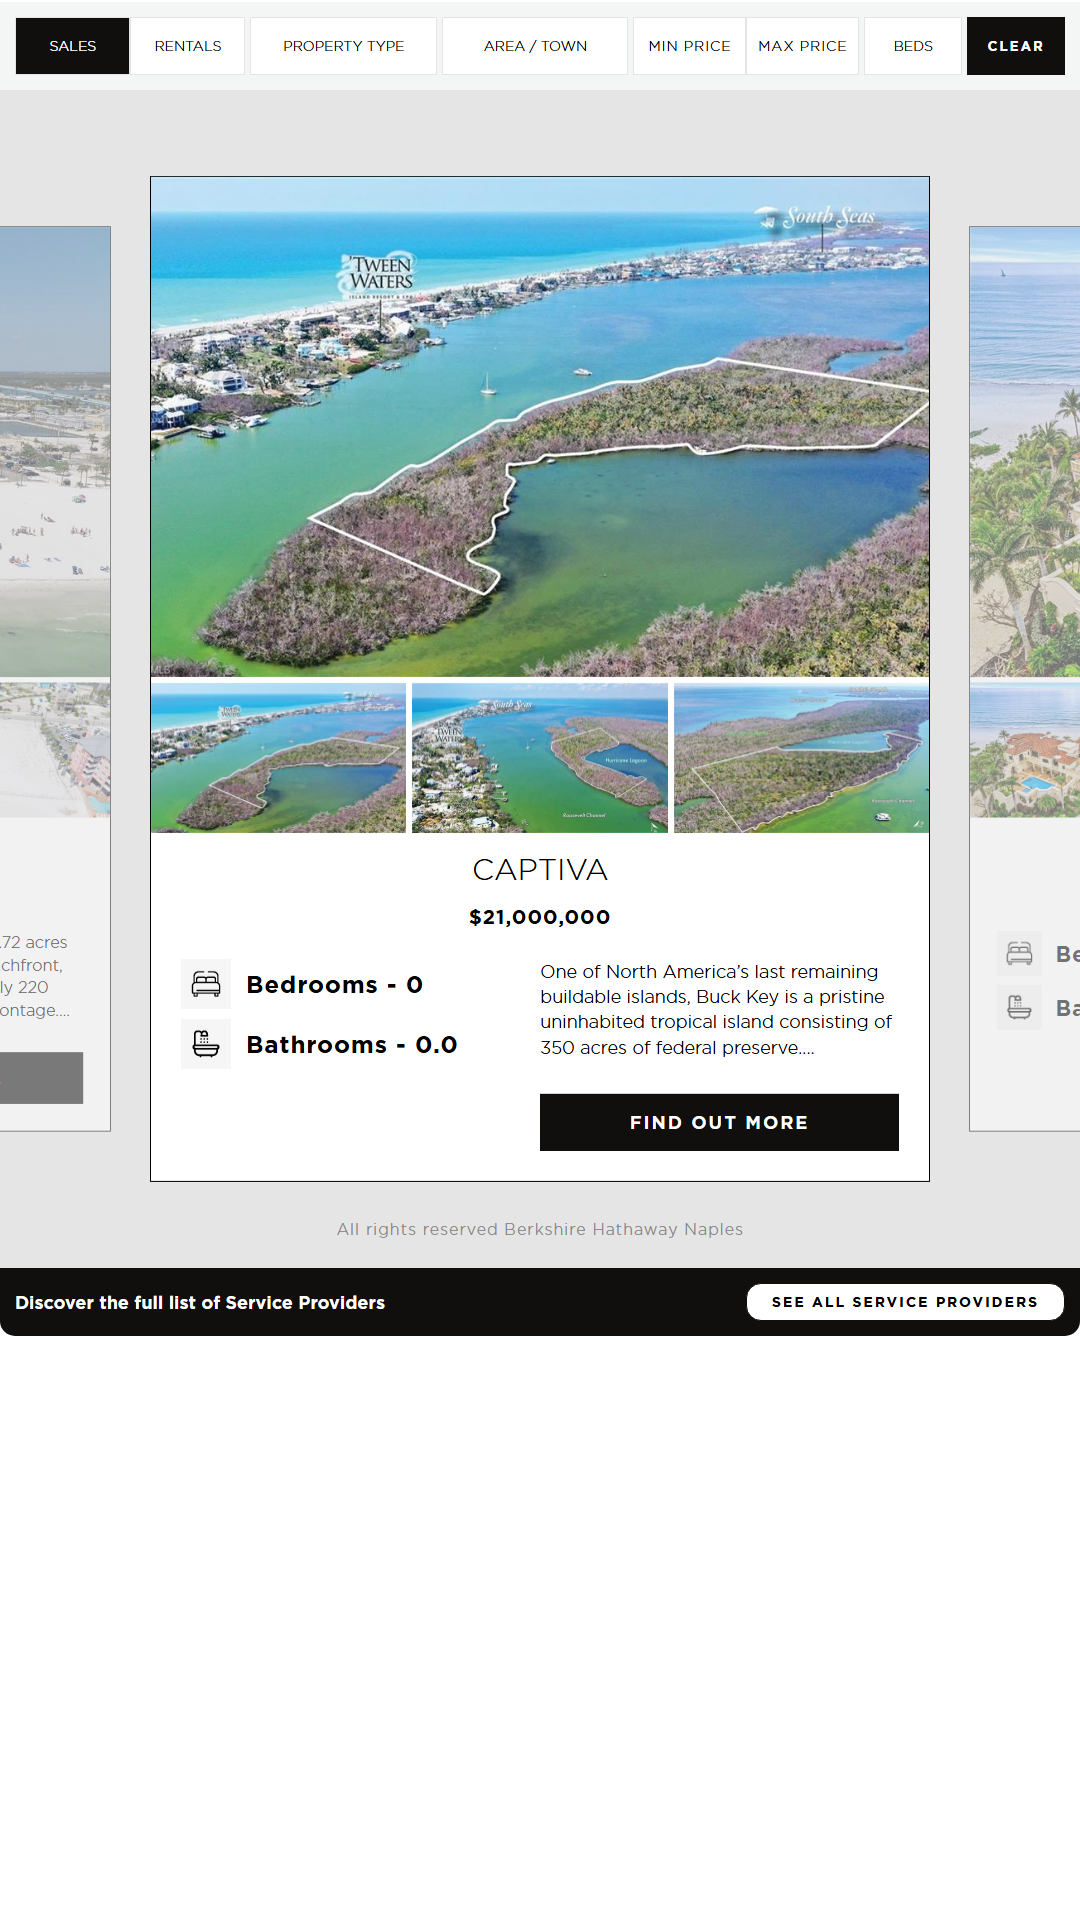
Task: Click Find Out More for Captiva
Action: (719, 1122)
